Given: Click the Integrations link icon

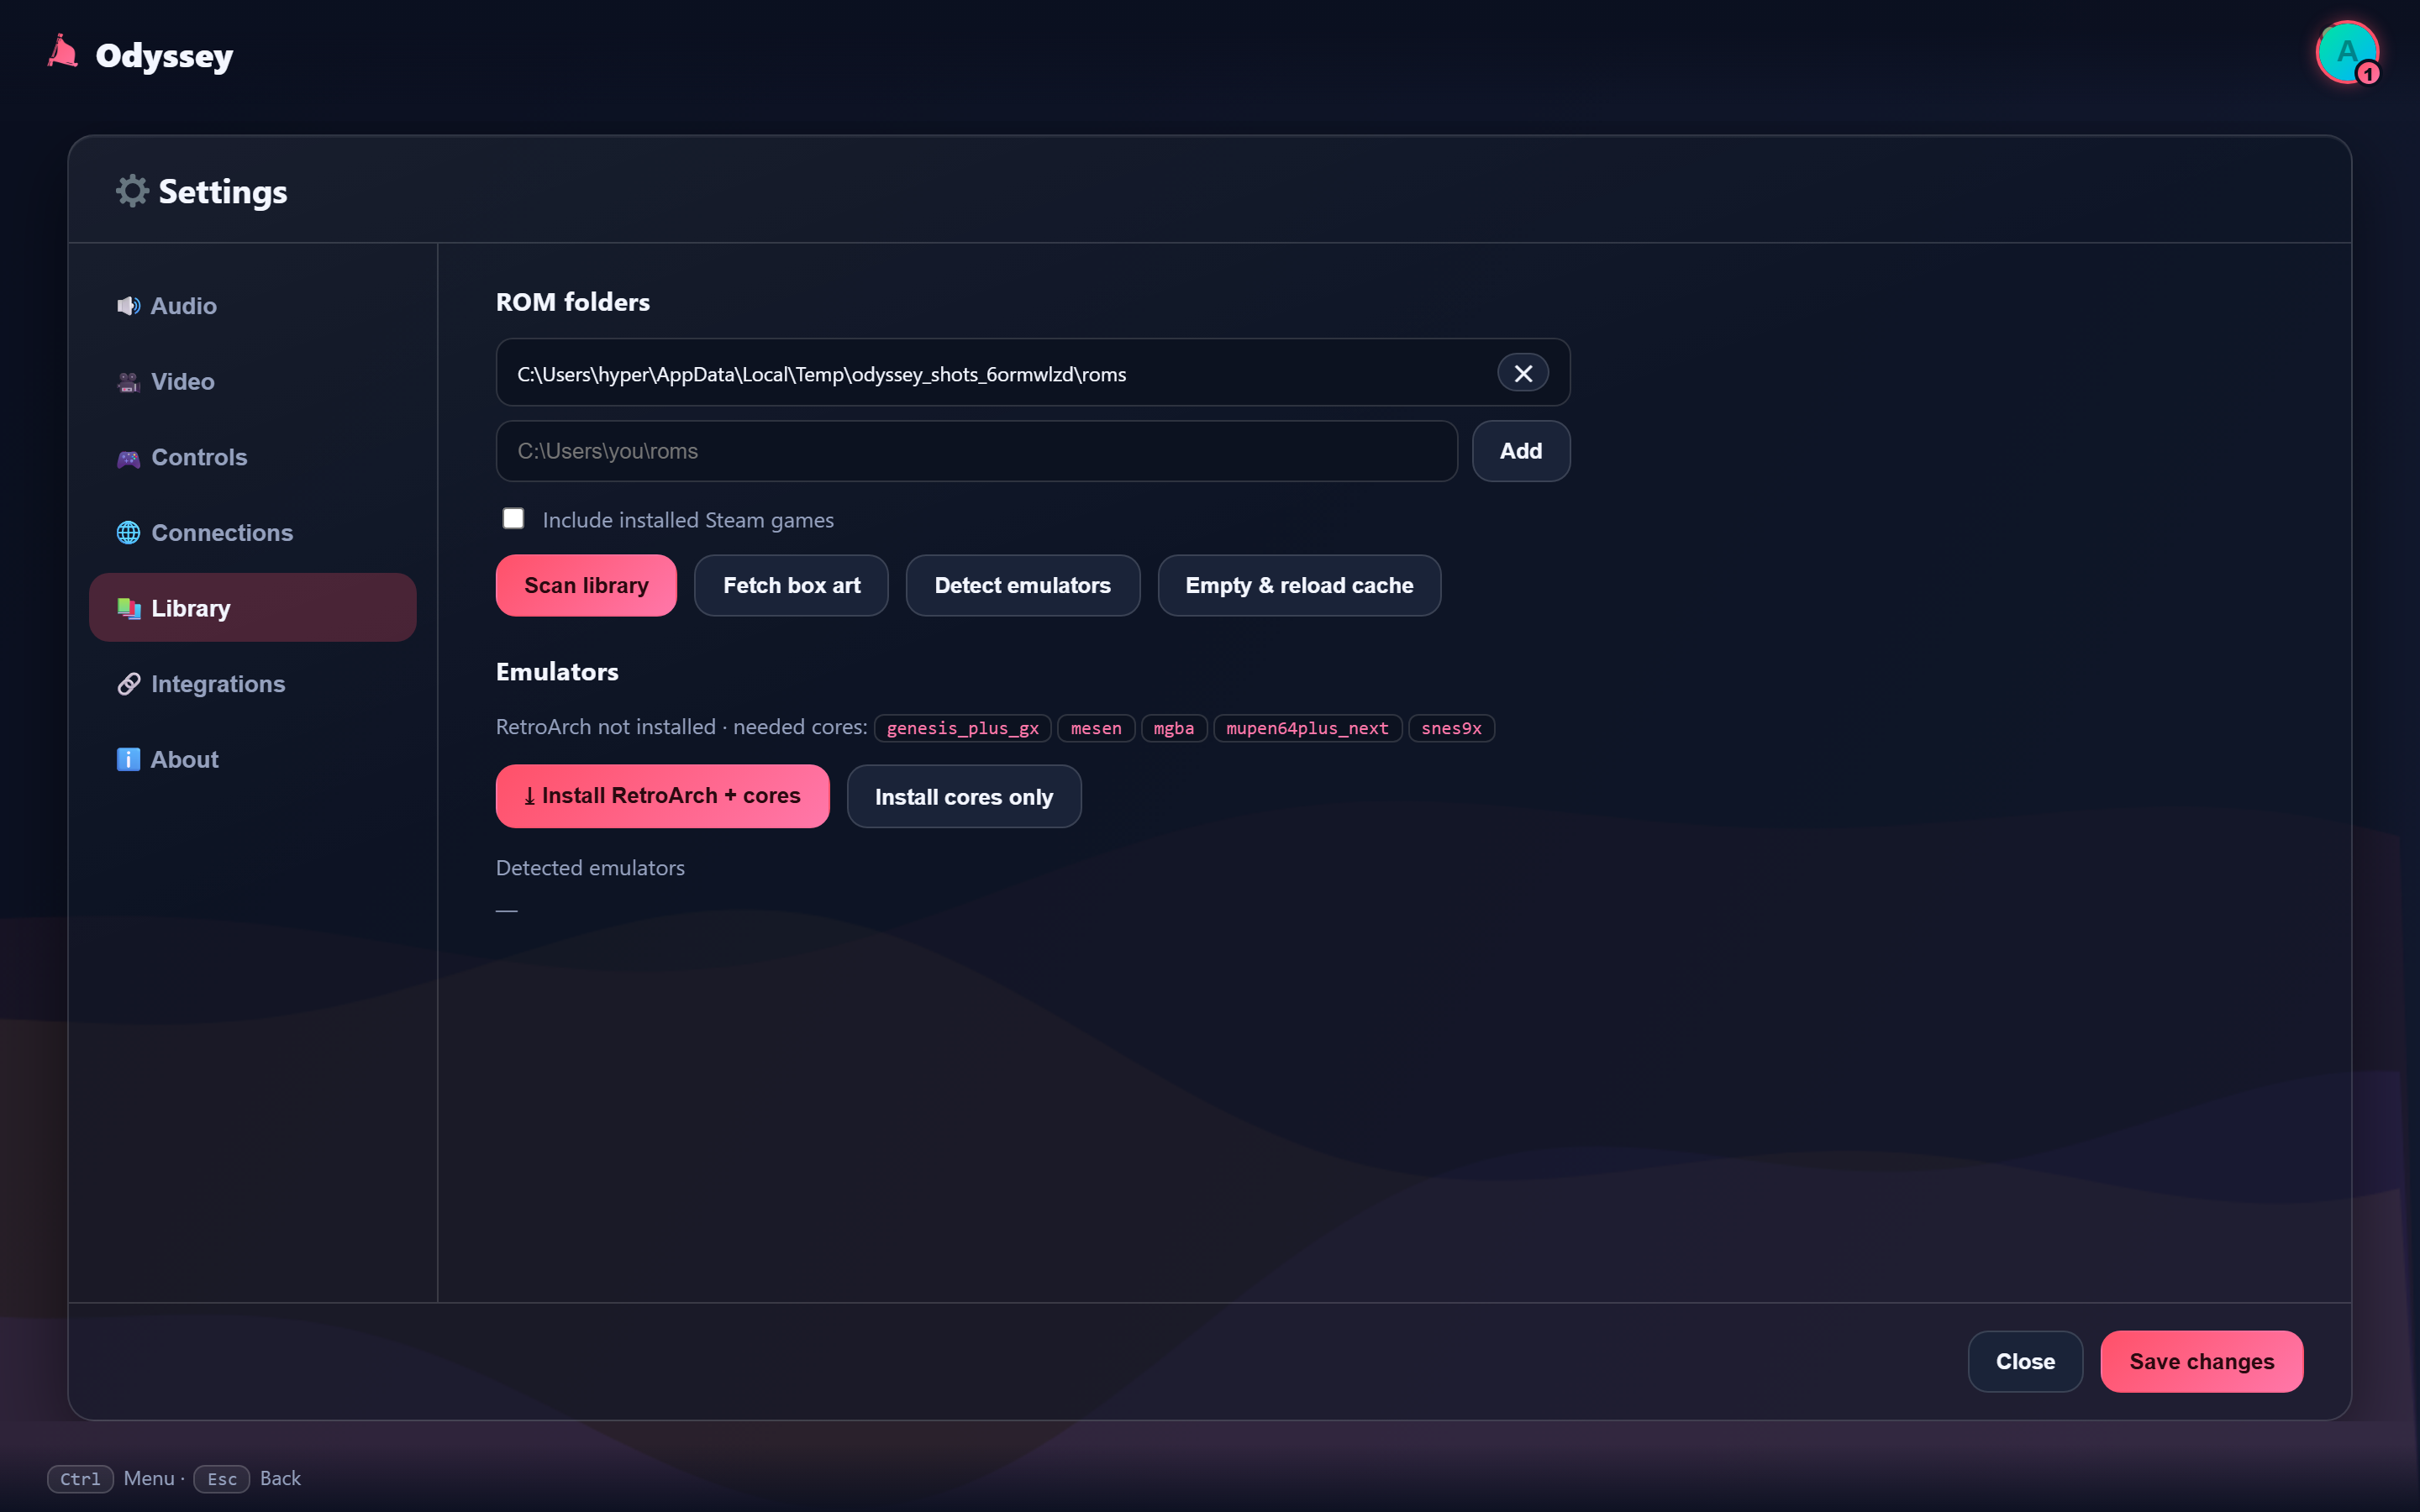Looking at the screenshot, I should coord(128,684).
